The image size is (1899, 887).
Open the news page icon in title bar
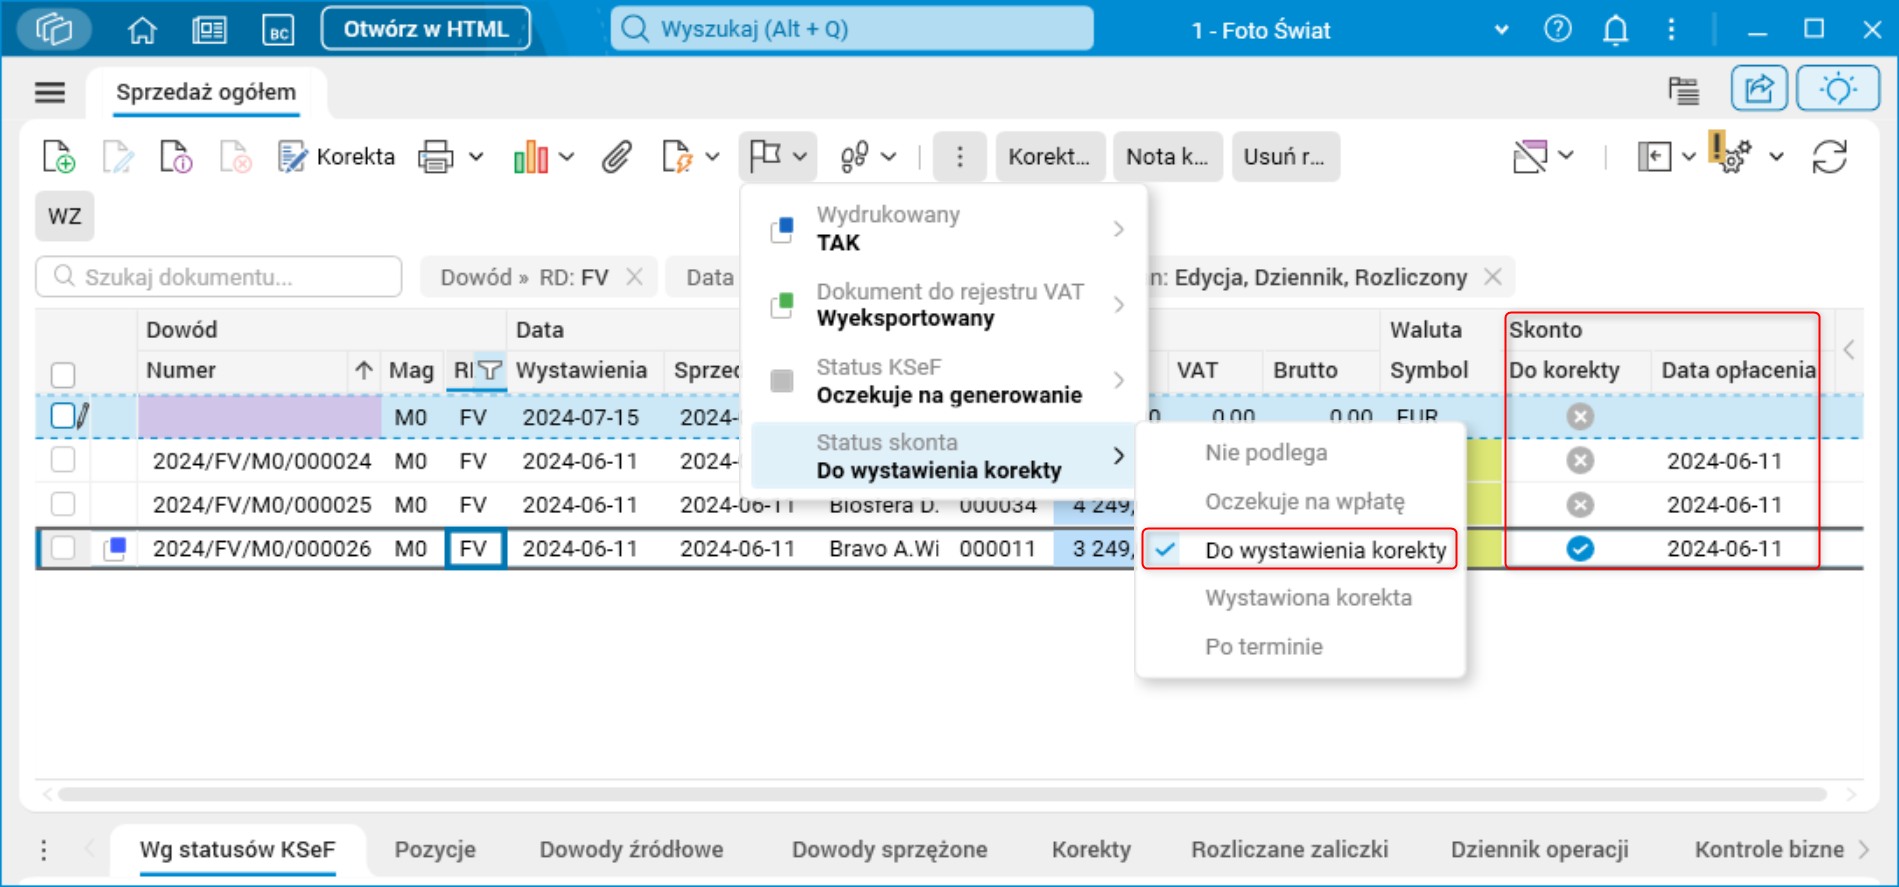coord(209,30)
